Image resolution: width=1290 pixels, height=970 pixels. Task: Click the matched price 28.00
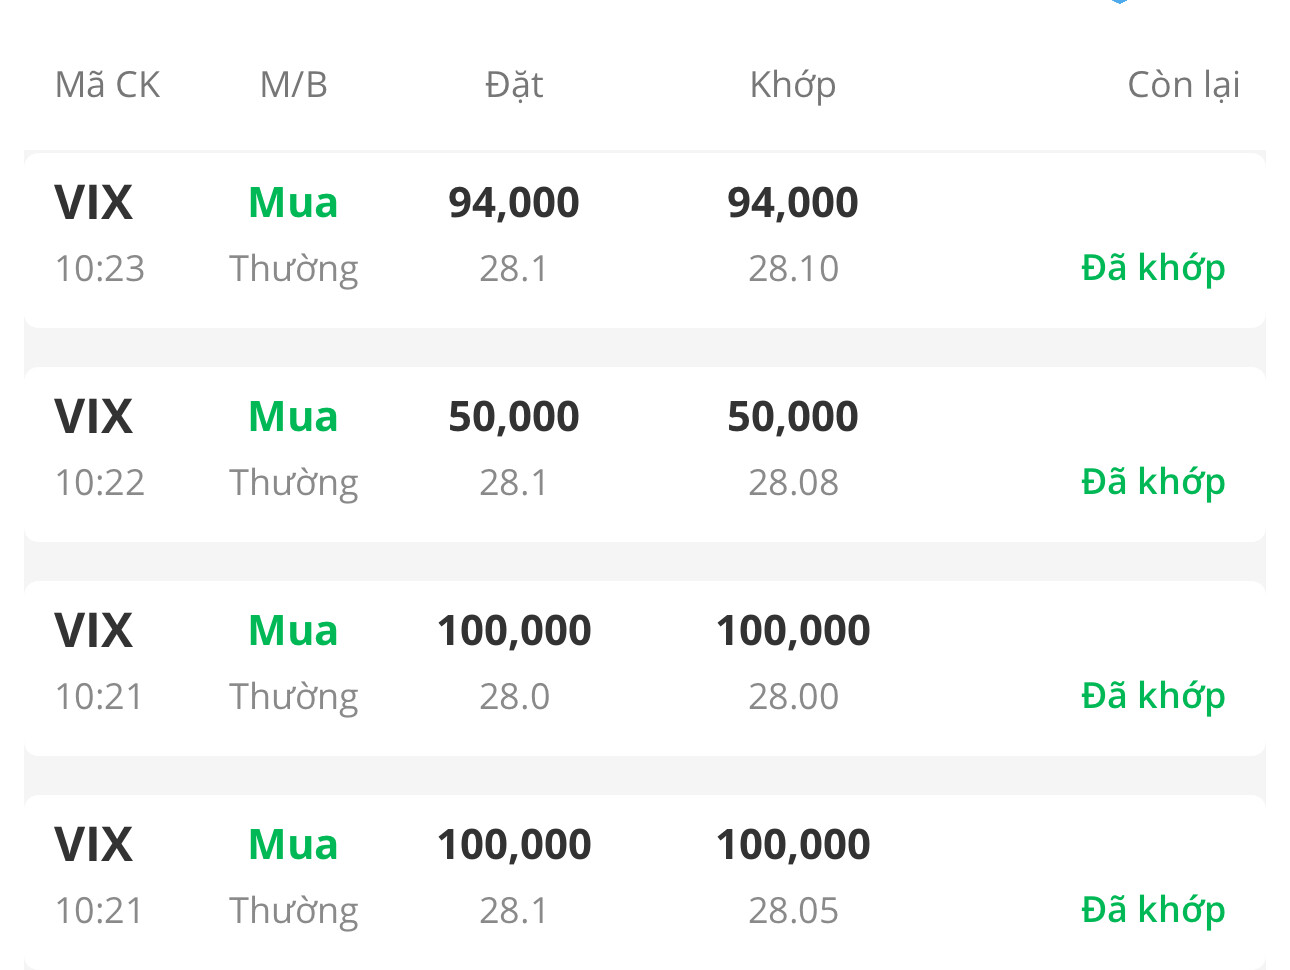tap(793, 697)
